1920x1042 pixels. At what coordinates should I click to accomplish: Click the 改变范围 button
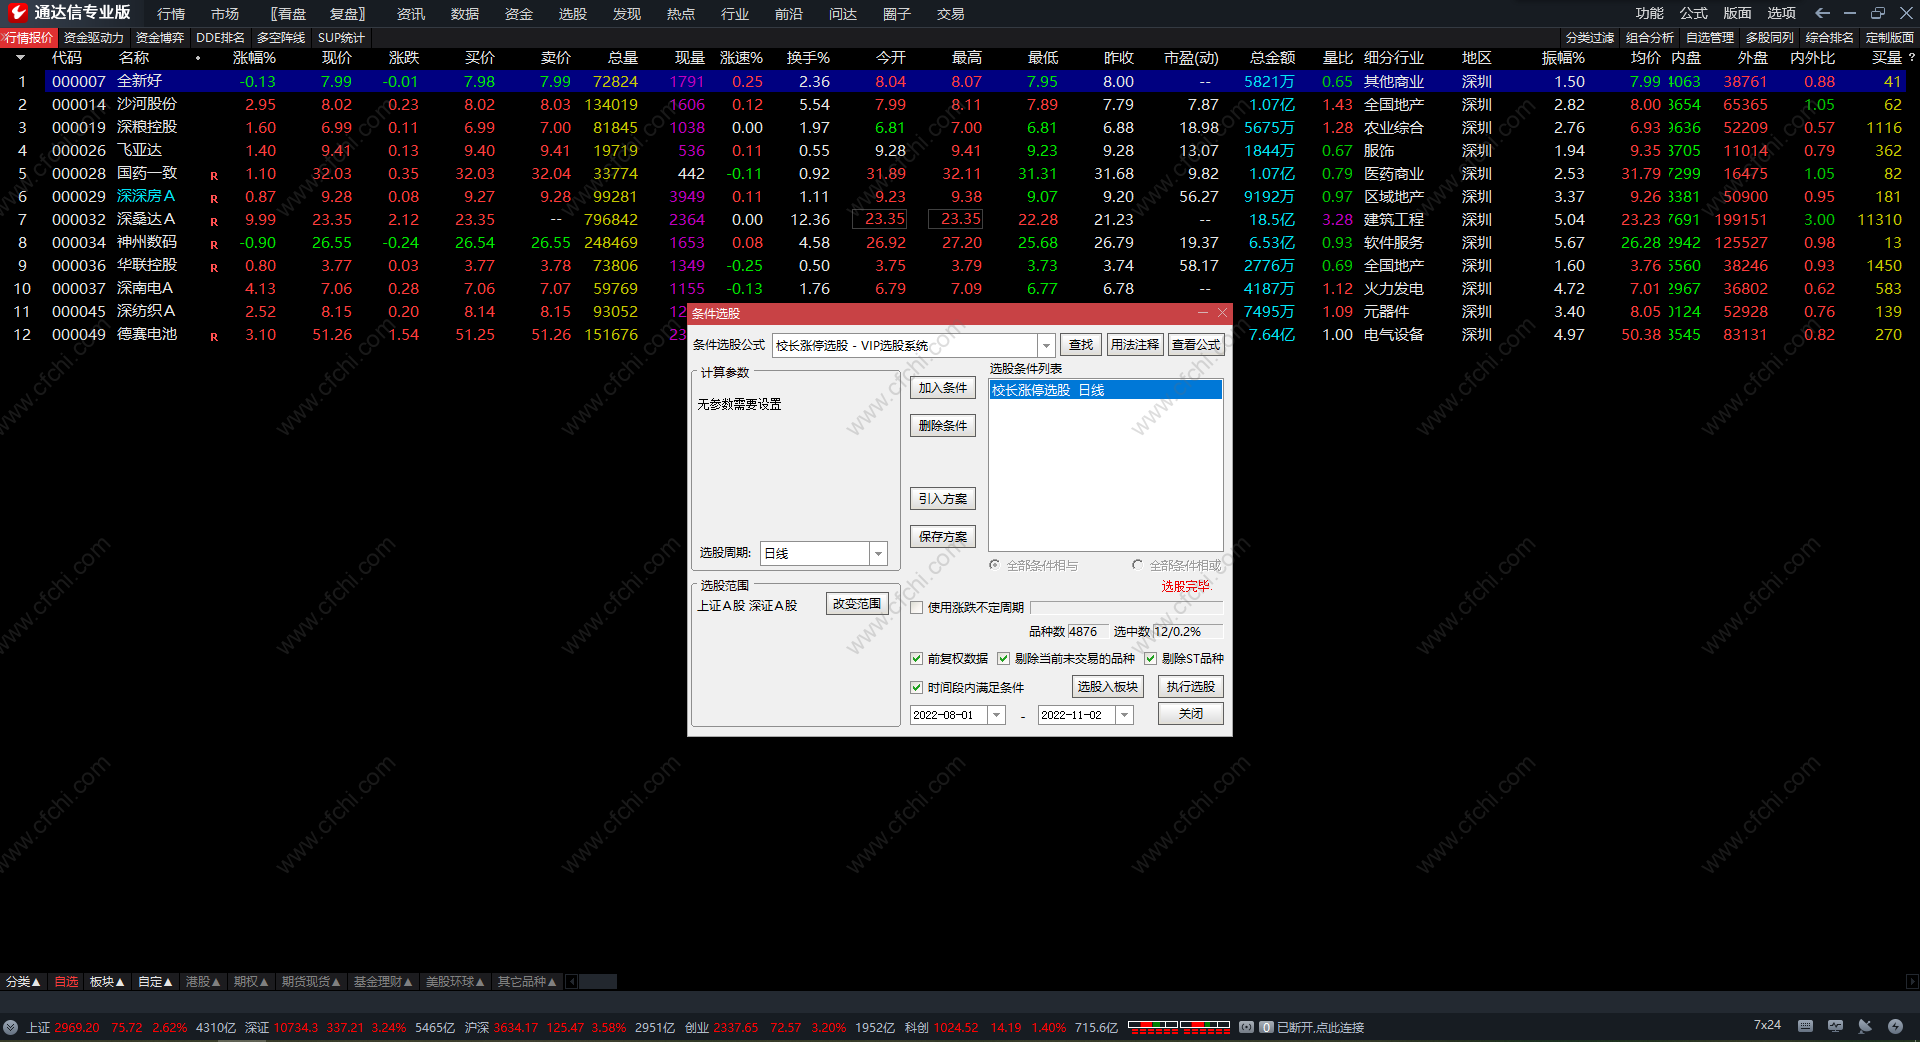[857, 604]
